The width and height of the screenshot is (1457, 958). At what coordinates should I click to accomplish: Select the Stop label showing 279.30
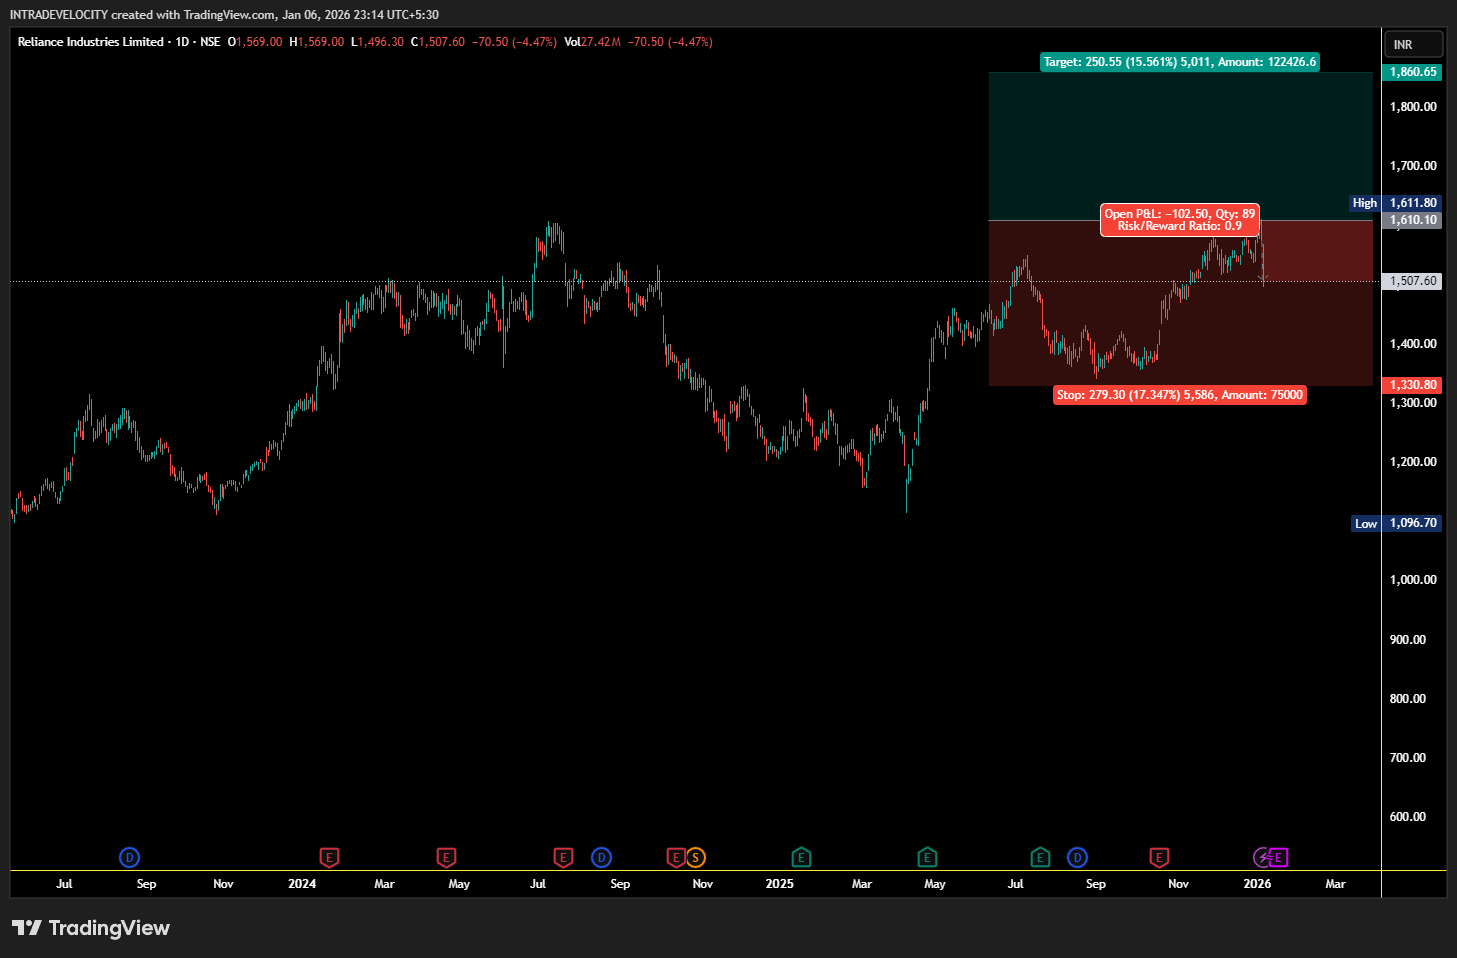pyautogui.click(x=1180, y=395)
